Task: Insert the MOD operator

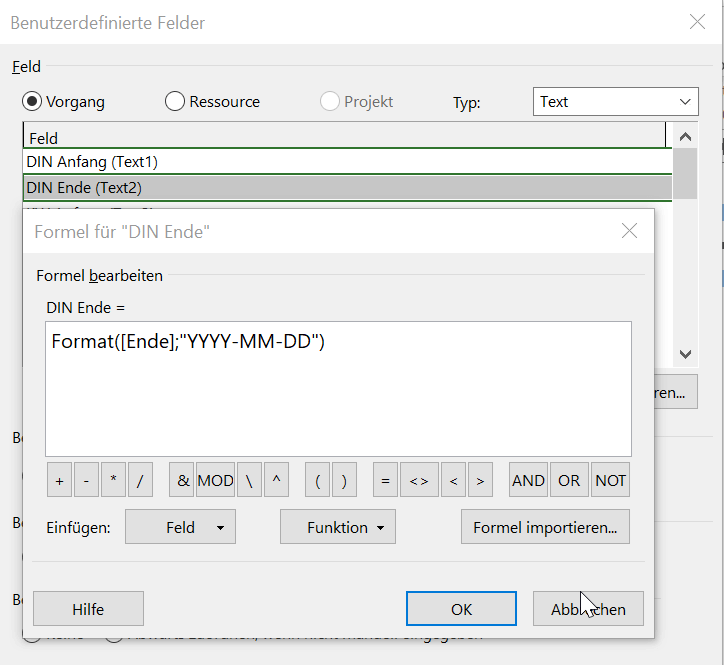Action: click(x=215, y=481)
